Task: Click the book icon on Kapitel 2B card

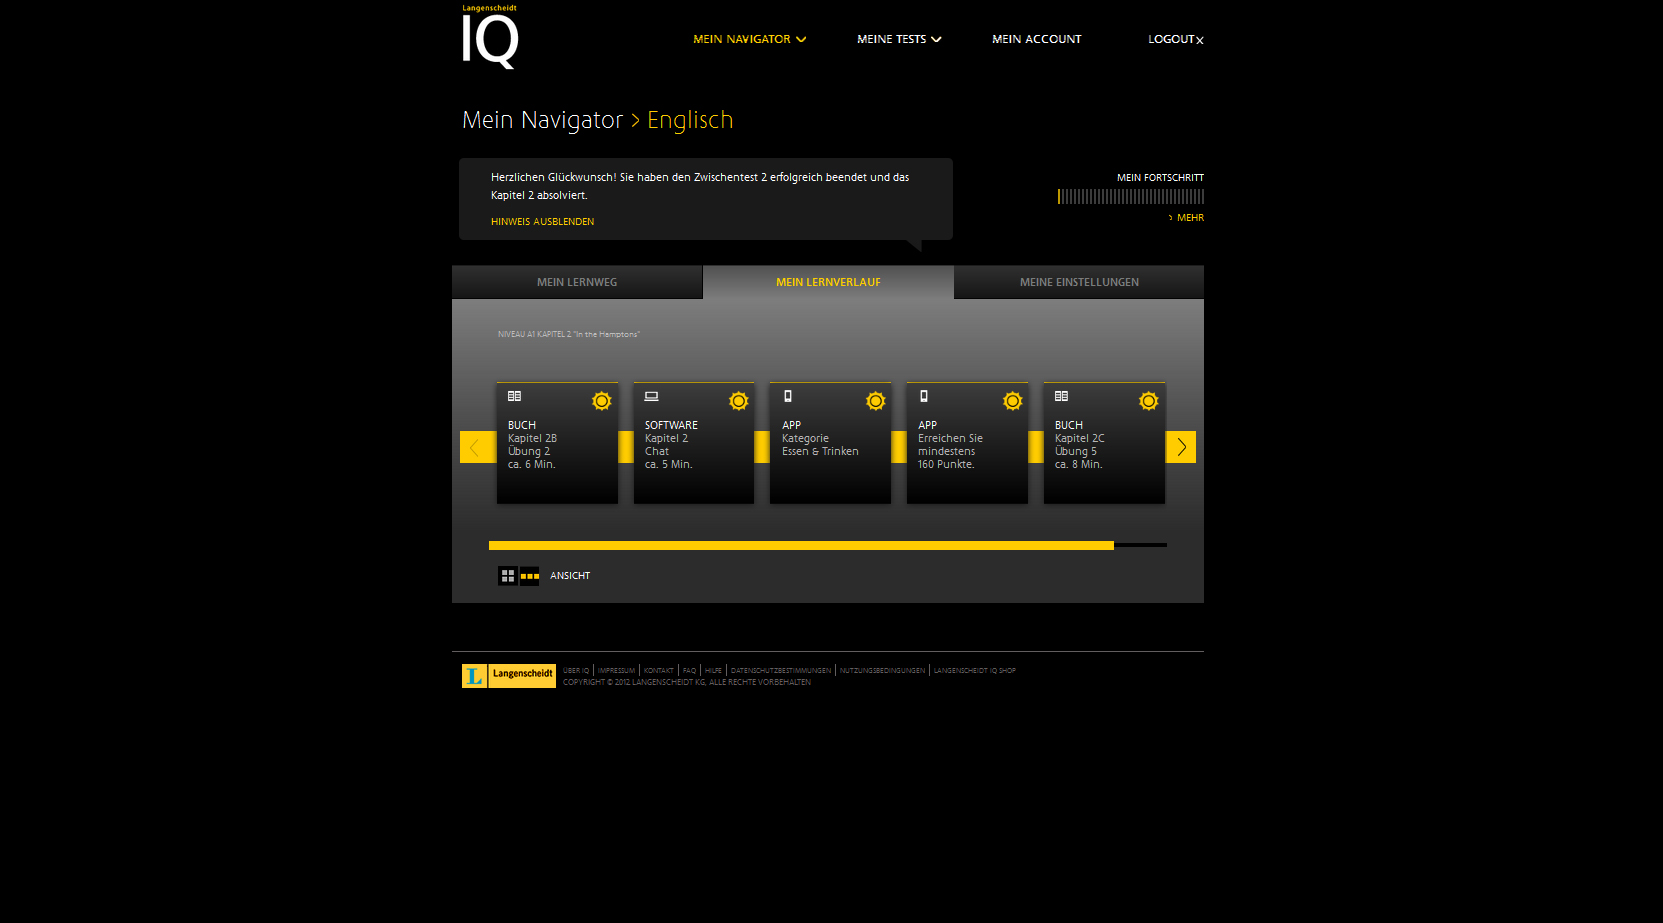Action: (x=514, y=396)
